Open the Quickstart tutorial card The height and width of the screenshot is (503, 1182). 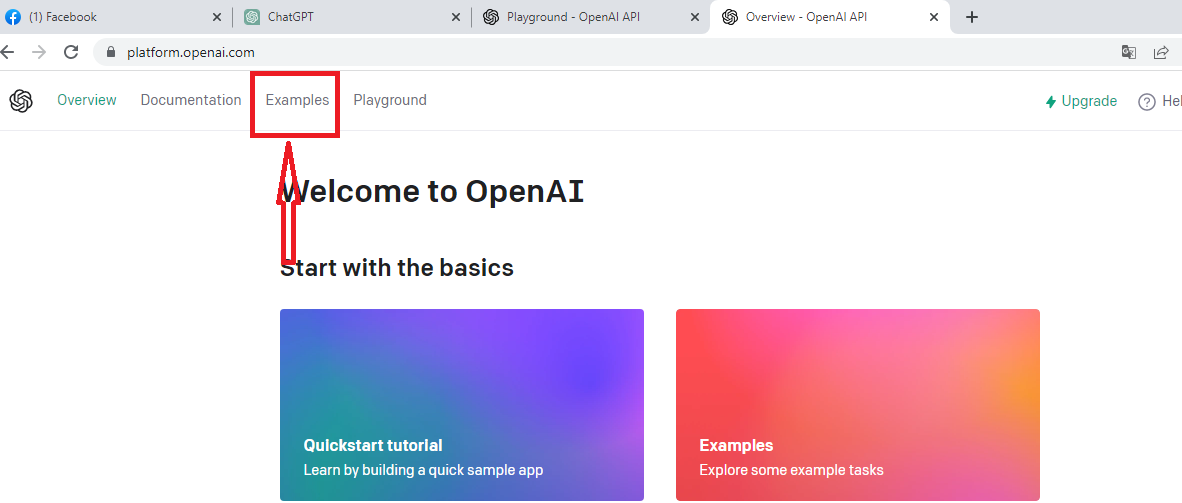[x=461, y=405]
